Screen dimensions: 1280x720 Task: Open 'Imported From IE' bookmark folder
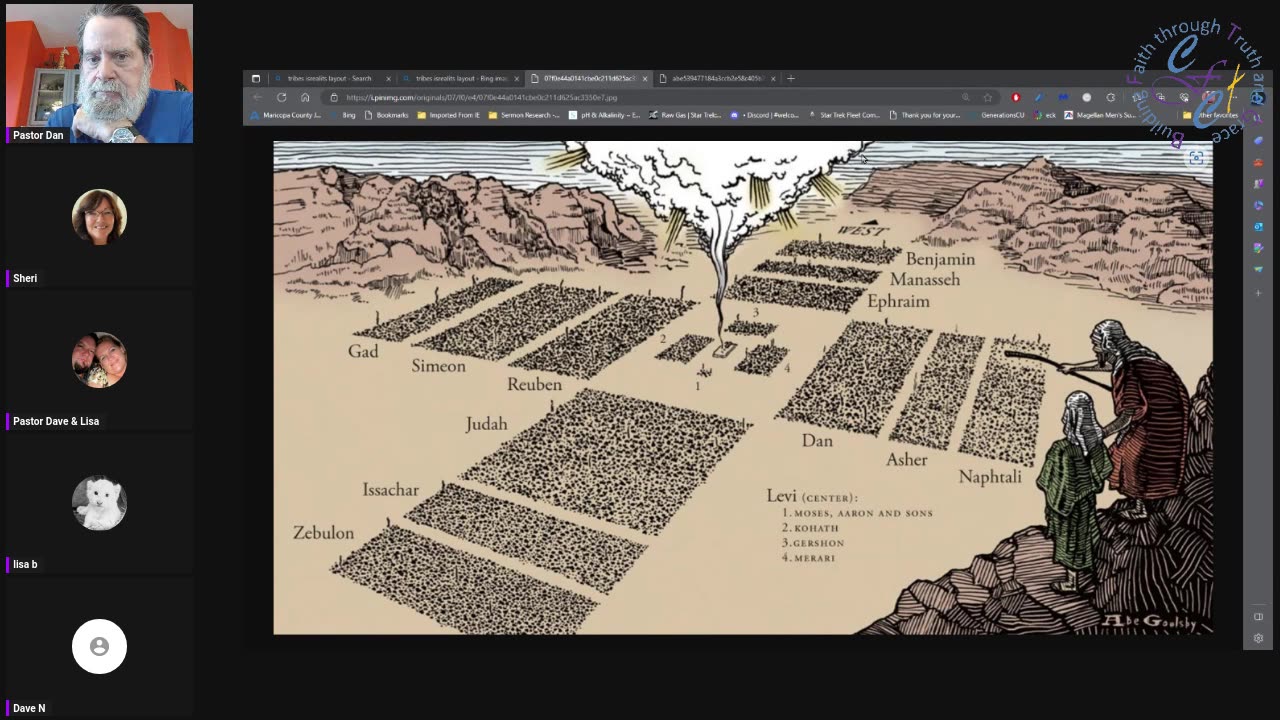pos(449,115)
